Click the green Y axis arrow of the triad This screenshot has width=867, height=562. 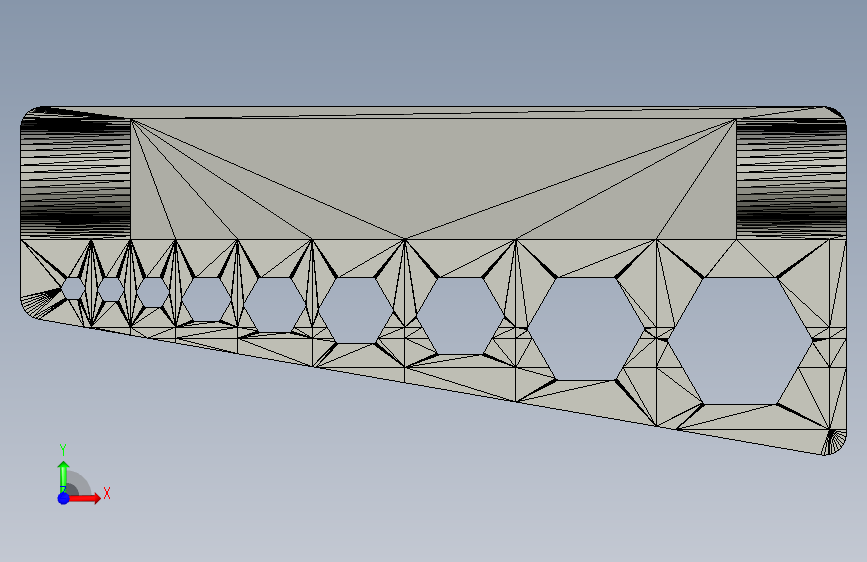pyautogui.click(x=64, y=477)
